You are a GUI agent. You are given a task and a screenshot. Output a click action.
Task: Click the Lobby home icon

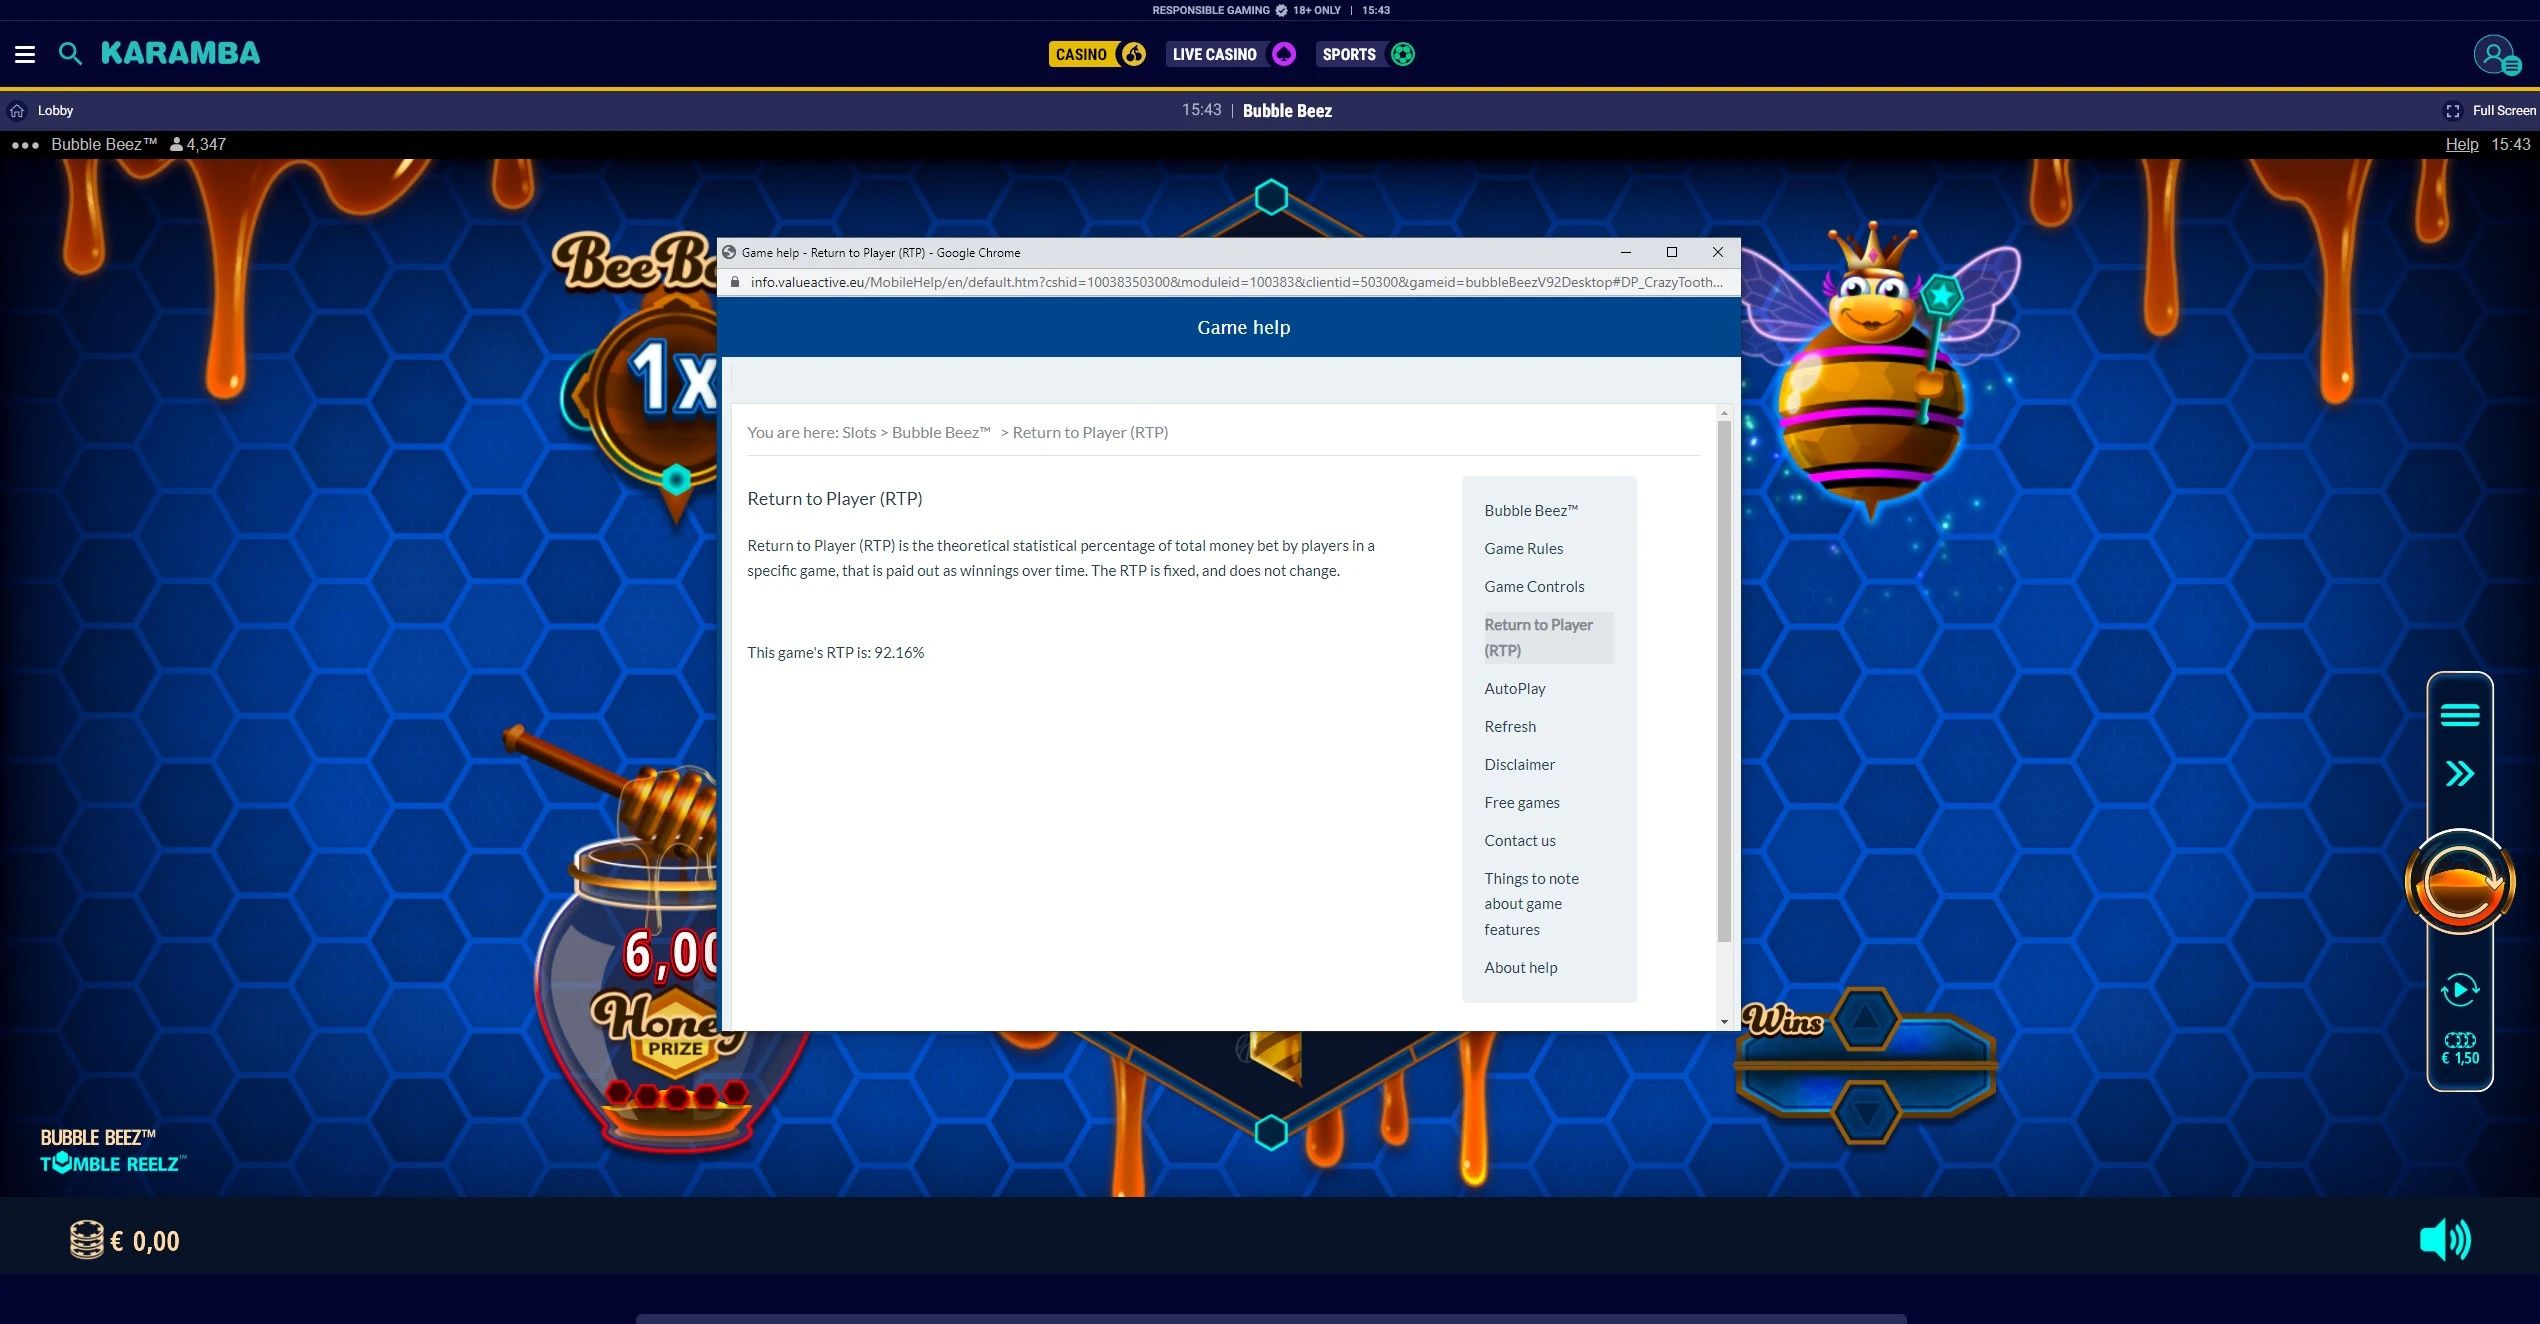(x=17, y=110)
